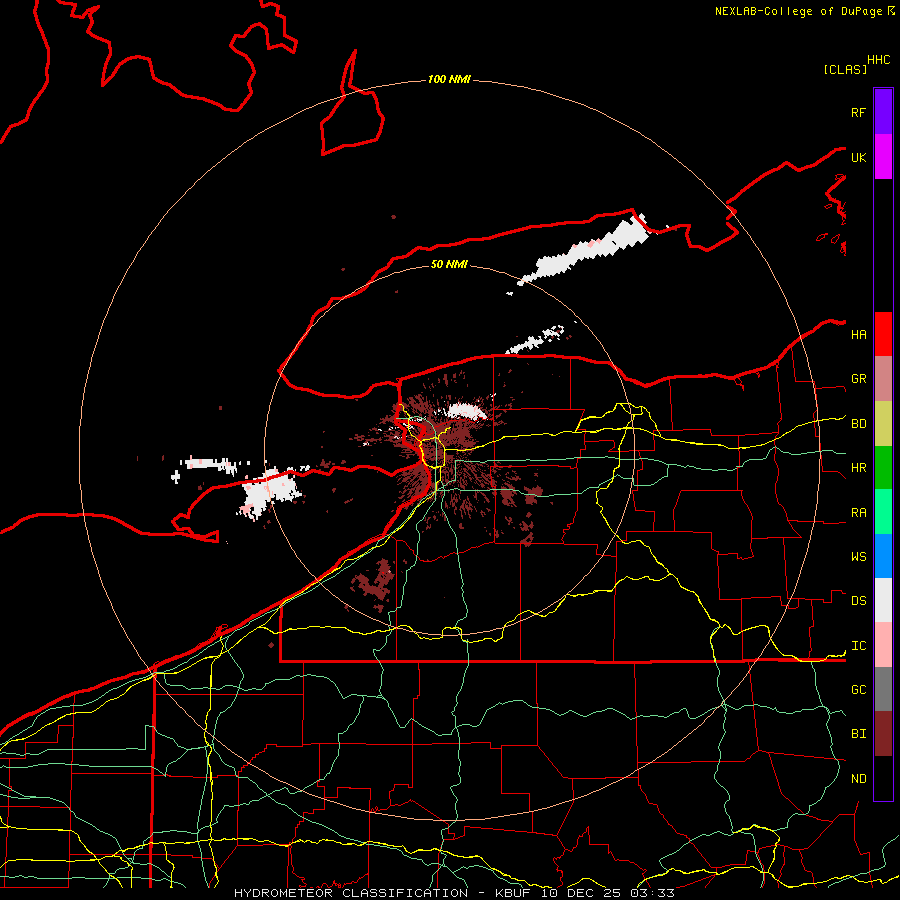Click the 'BI' legend label
Viewport: 900px width, 900px height.
858,734
